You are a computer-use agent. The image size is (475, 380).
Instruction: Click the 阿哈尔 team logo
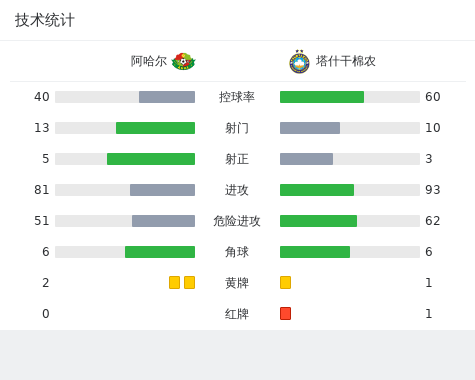pyautogui.click(x=183, y=61)
